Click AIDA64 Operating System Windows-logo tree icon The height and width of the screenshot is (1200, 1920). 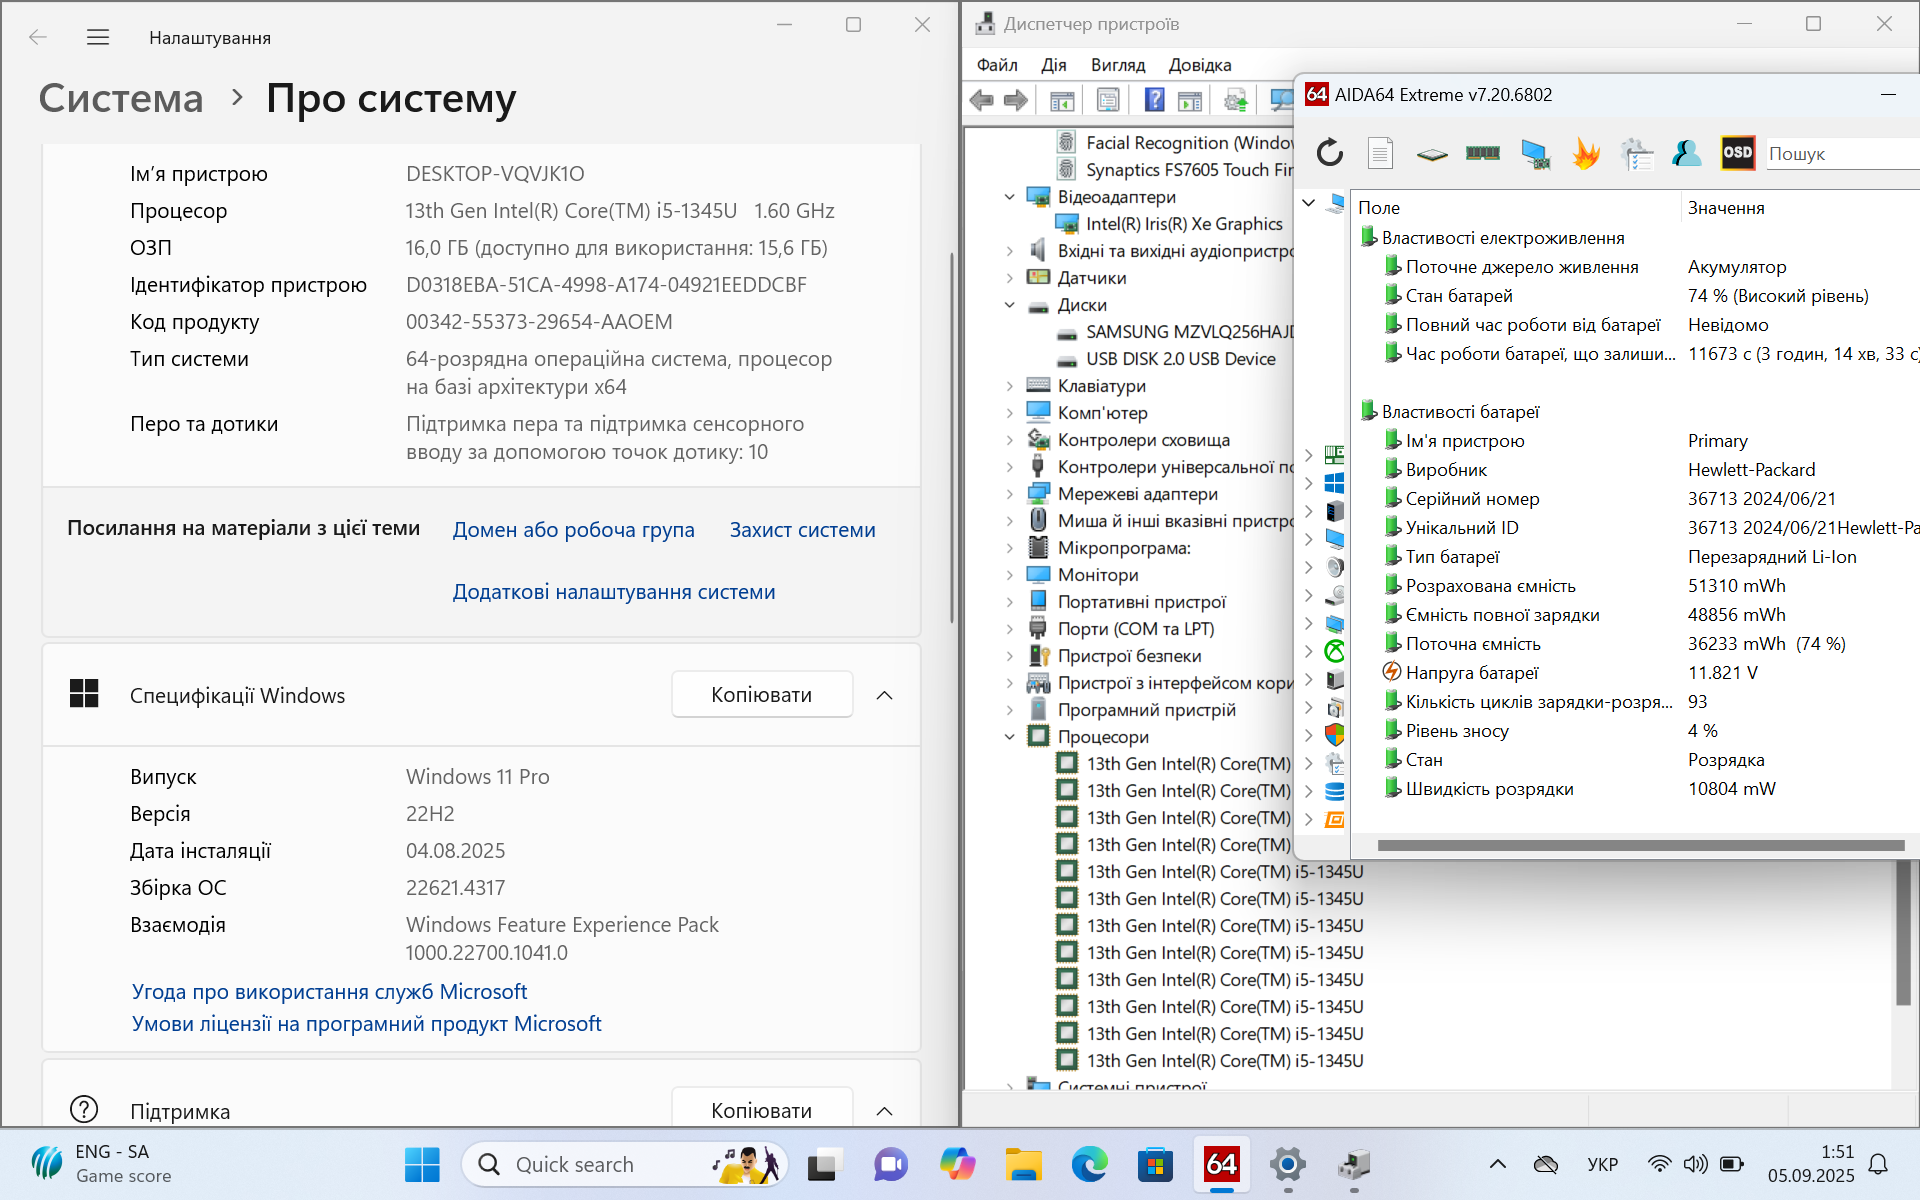[x=1335, y=483]
